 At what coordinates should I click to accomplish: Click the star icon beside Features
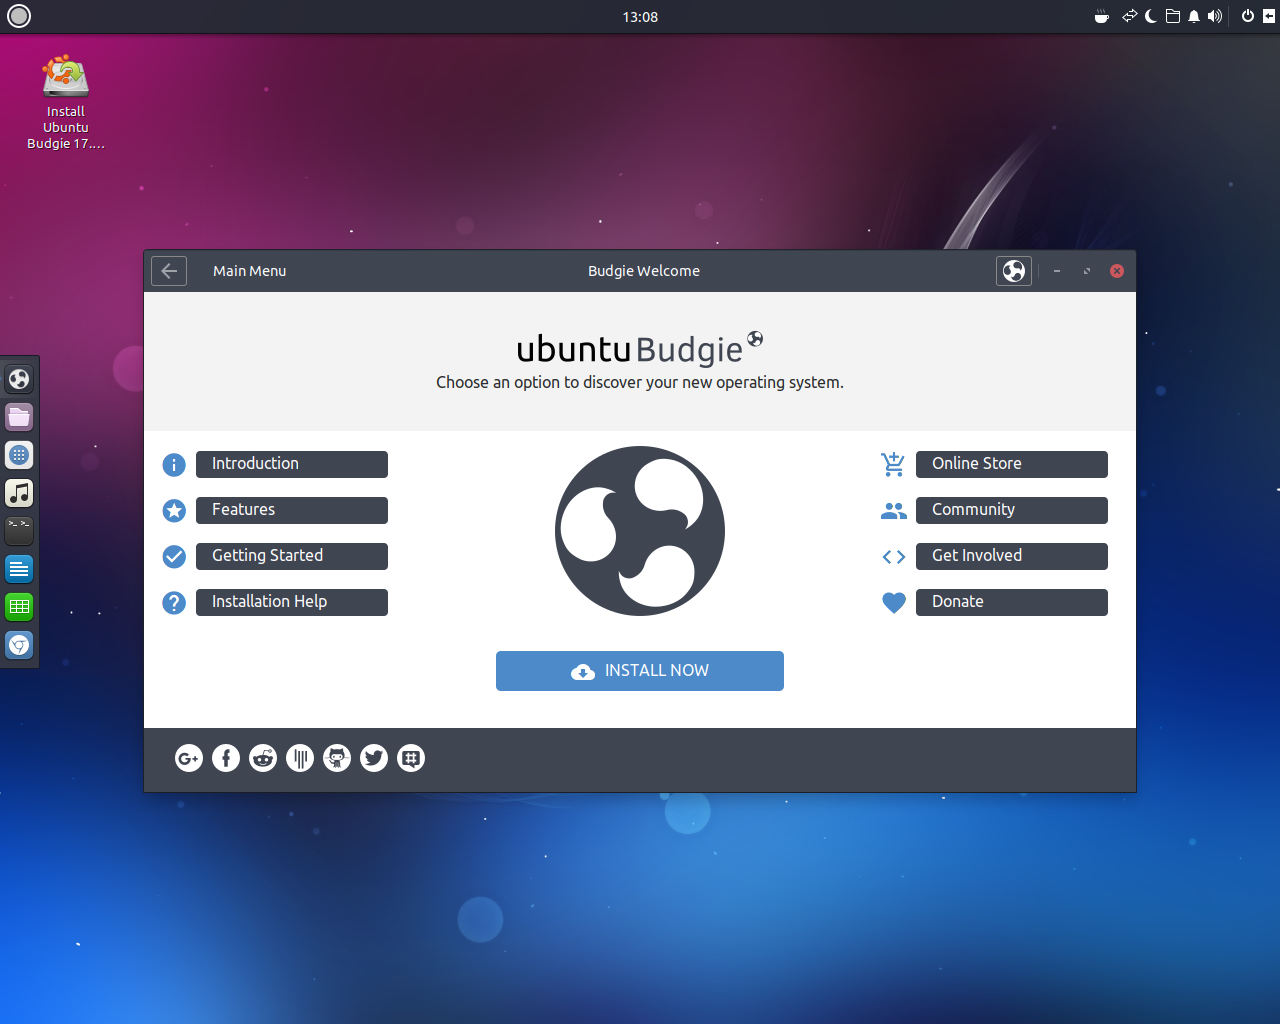coord(174,511)
